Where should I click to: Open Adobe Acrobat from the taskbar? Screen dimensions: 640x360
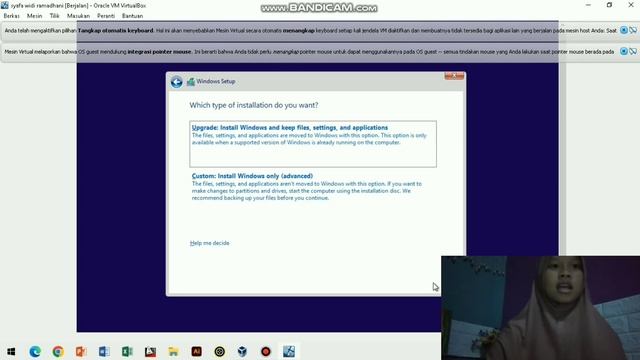click(150, 351)
